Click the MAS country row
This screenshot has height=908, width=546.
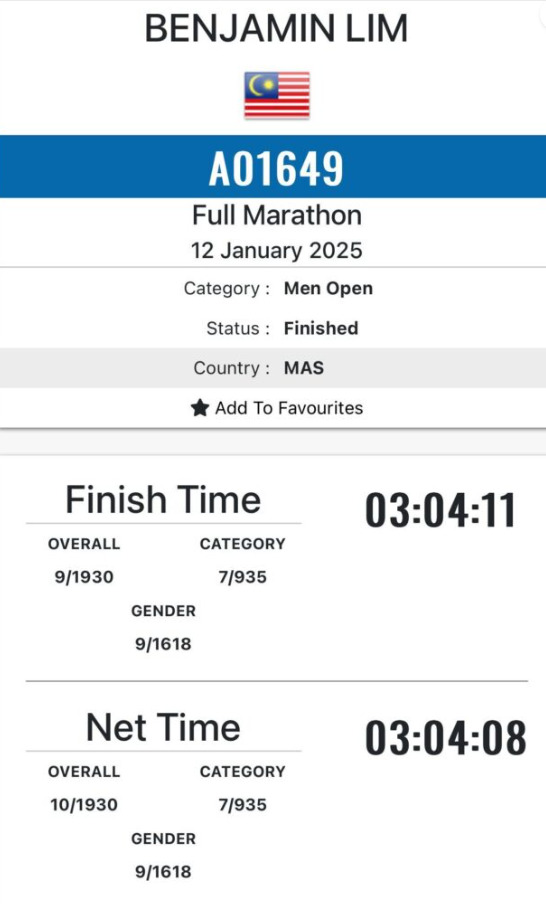click(x=273, y=368)
